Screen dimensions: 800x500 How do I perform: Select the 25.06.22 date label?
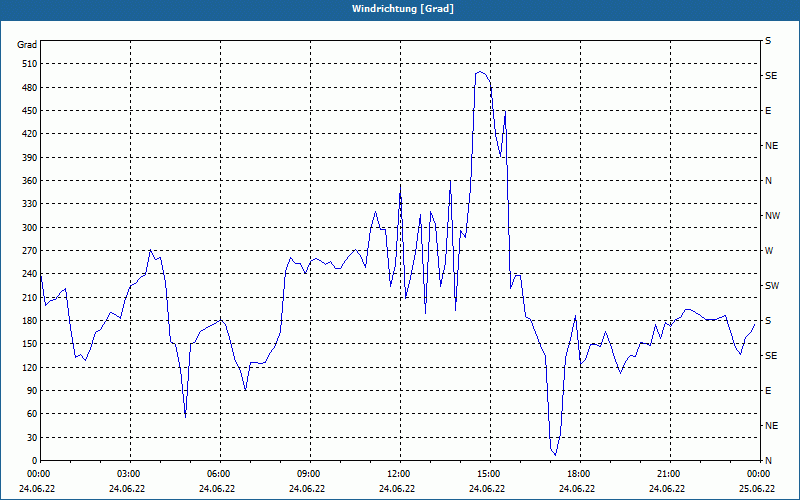pos(757,488)
